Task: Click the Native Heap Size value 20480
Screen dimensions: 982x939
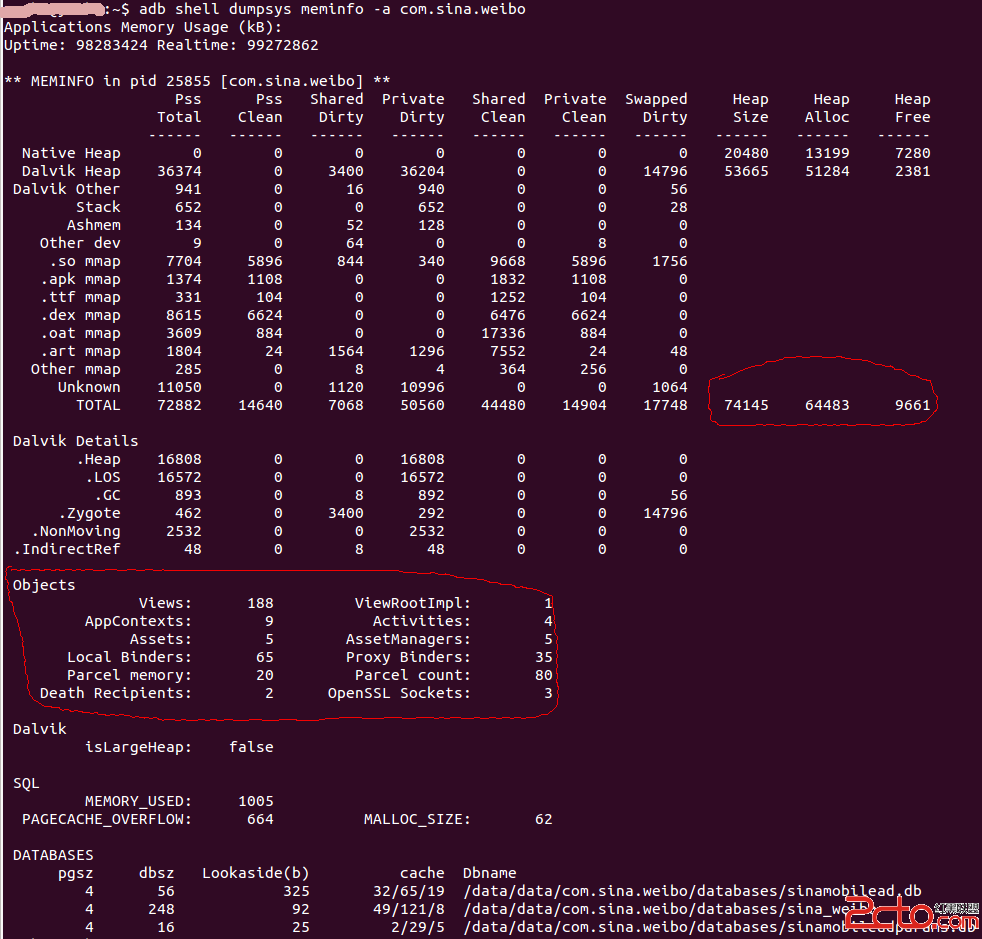Action: click(x=746, y=153)
